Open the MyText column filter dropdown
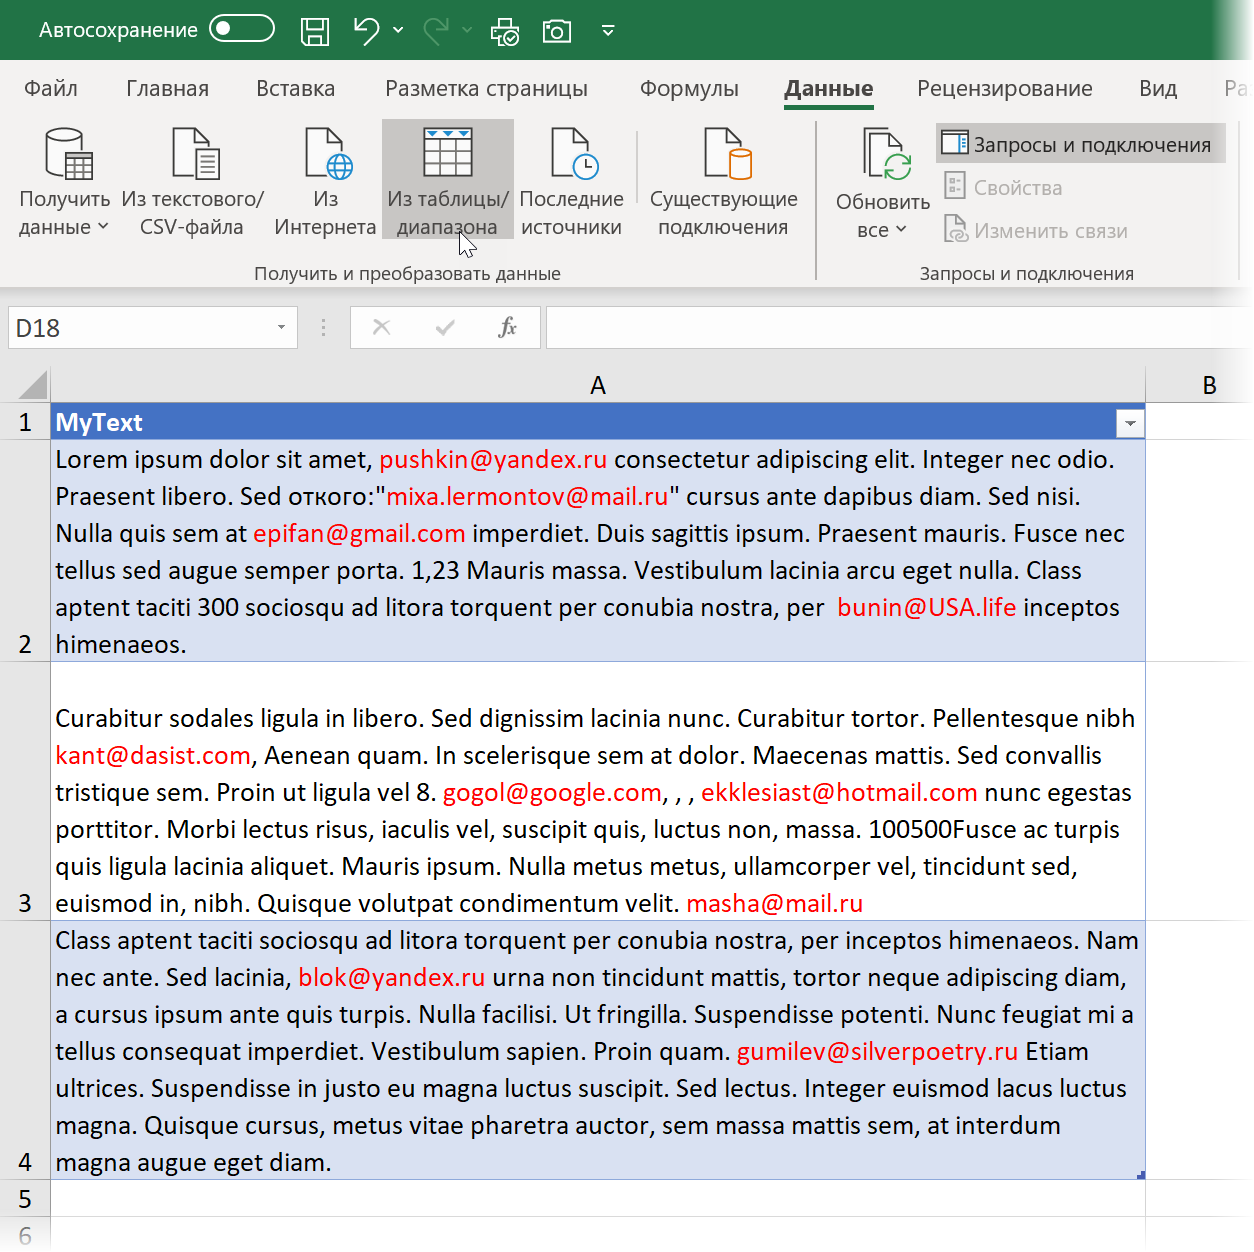 (1130, 423)
